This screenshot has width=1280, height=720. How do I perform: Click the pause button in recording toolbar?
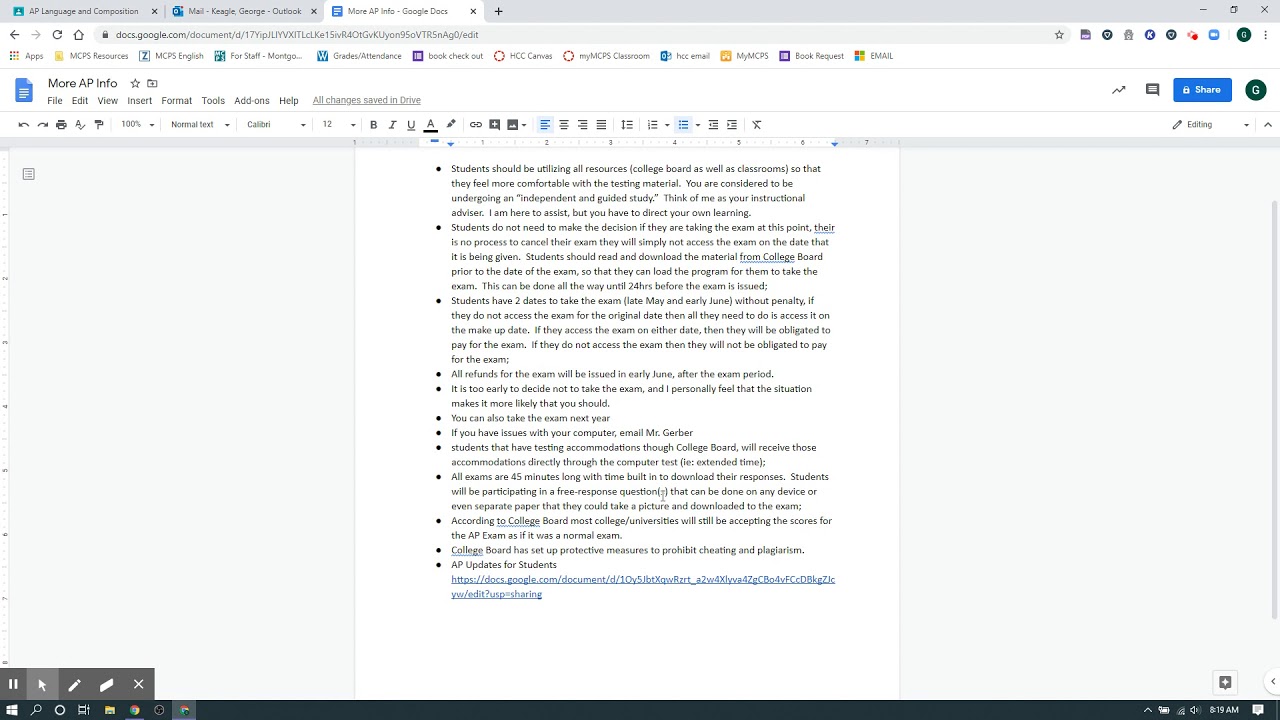(x=13, y=684)
